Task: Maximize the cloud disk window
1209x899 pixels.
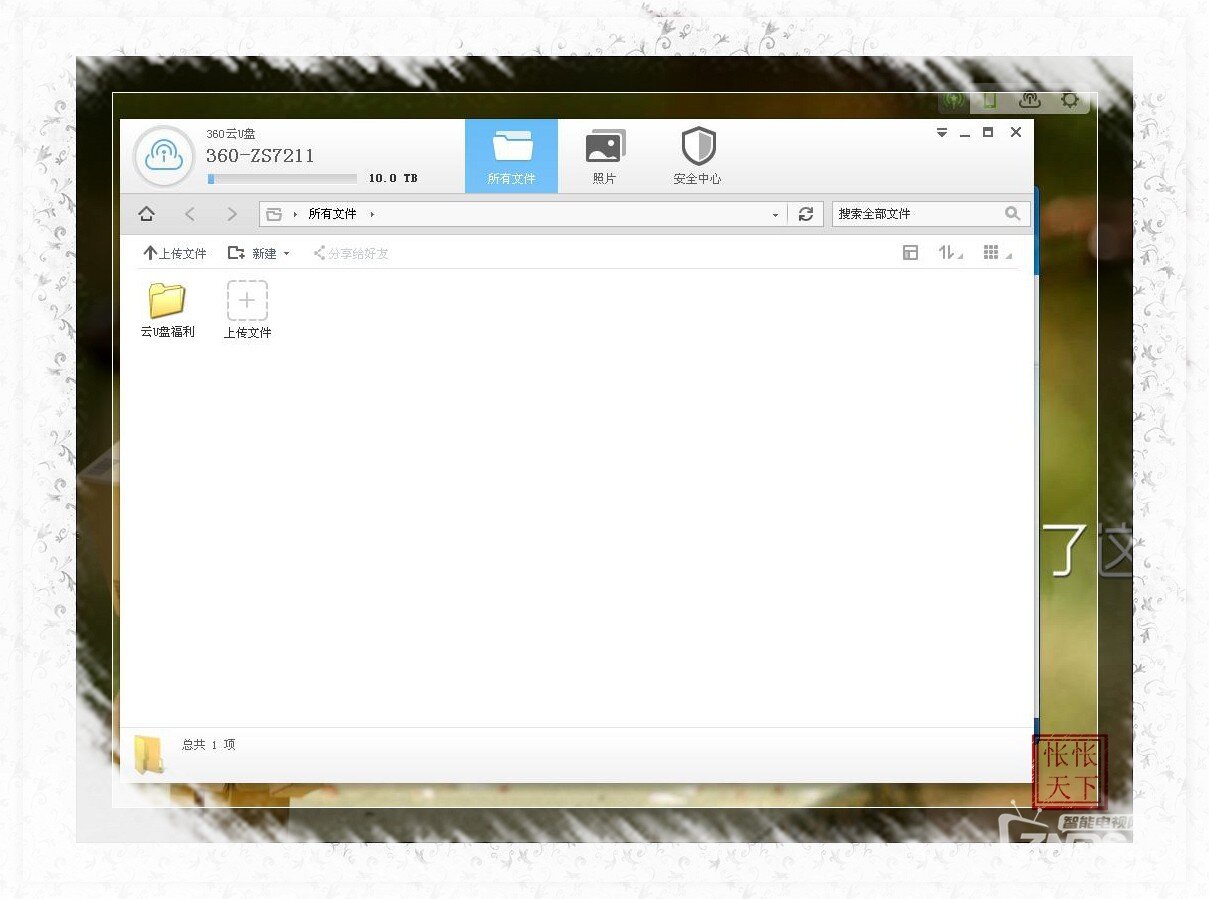Action: [x=988, y=132]
